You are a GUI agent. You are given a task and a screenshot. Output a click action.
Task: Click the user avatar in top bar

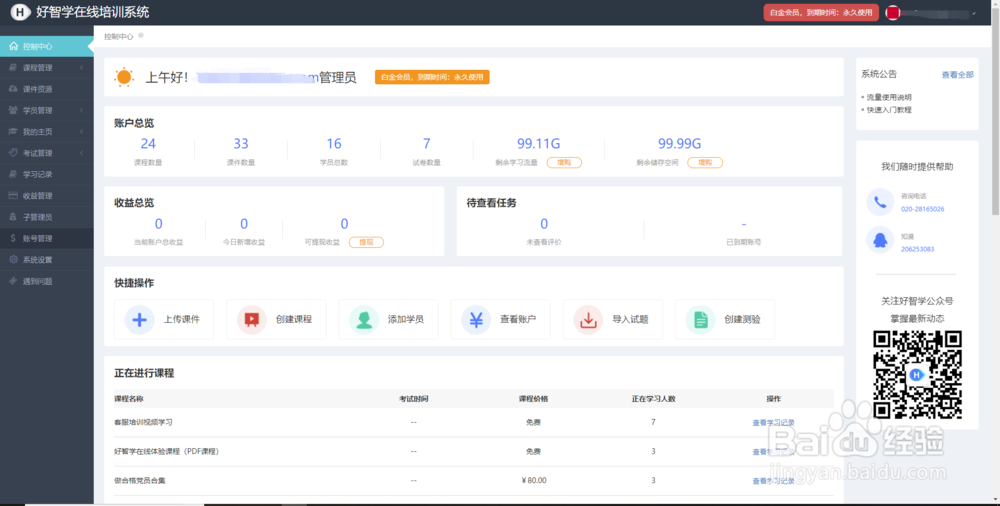[x=893, y=12]
